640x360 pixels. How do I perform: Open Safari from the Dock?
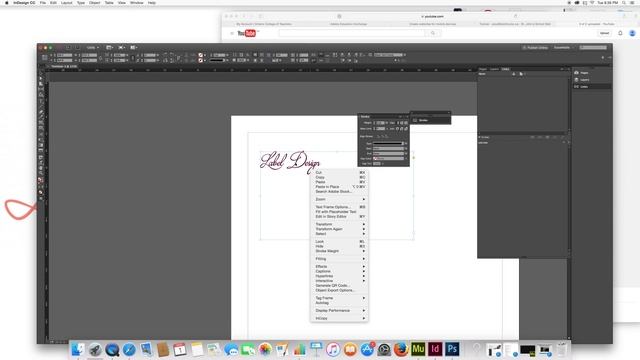pyautogui.click(x=129, y=349)
